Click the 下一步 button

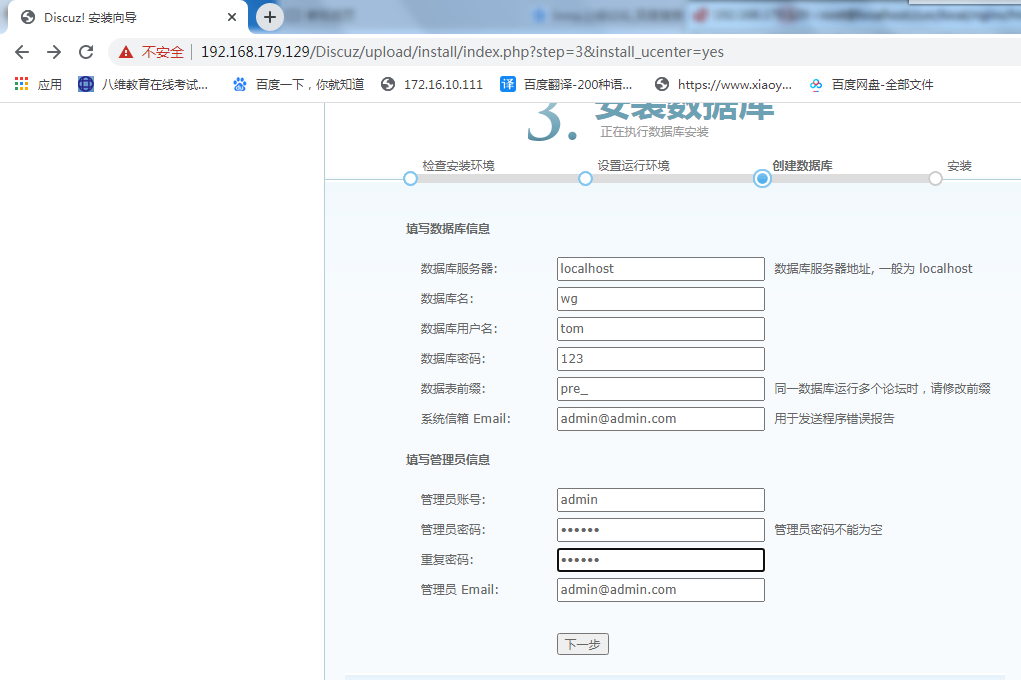(x=582, y=644)
